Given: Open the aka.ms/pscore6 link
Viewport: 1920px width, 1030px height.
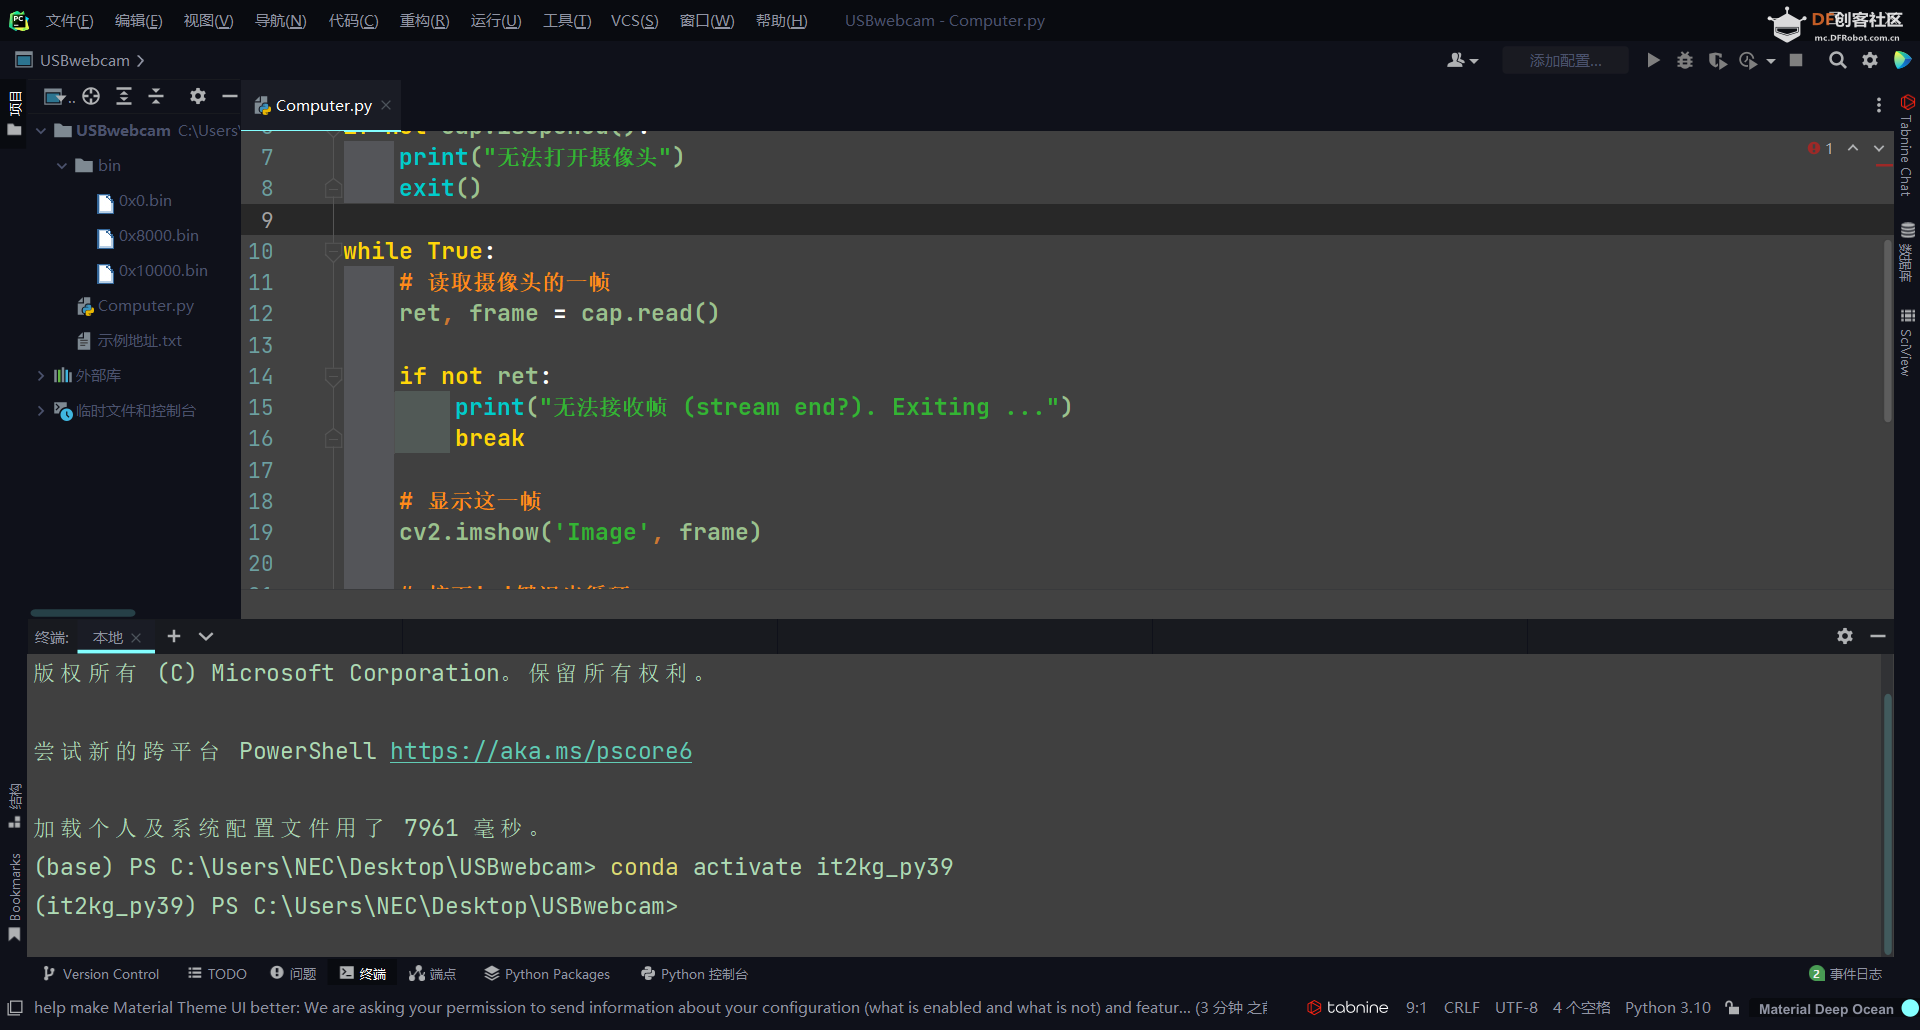Looking at the screenshot, I should (x=541, y=751).
